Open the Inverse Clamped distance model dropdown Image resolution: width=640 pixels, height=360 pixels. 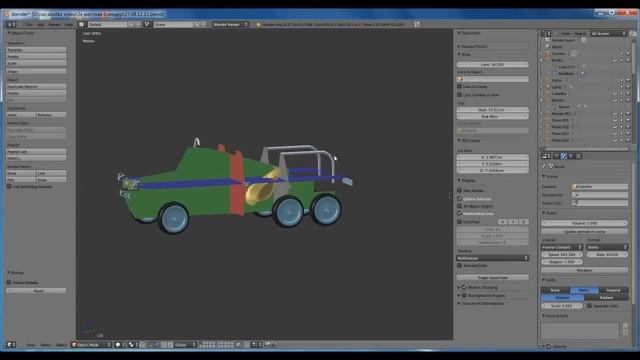coord(562,247)
